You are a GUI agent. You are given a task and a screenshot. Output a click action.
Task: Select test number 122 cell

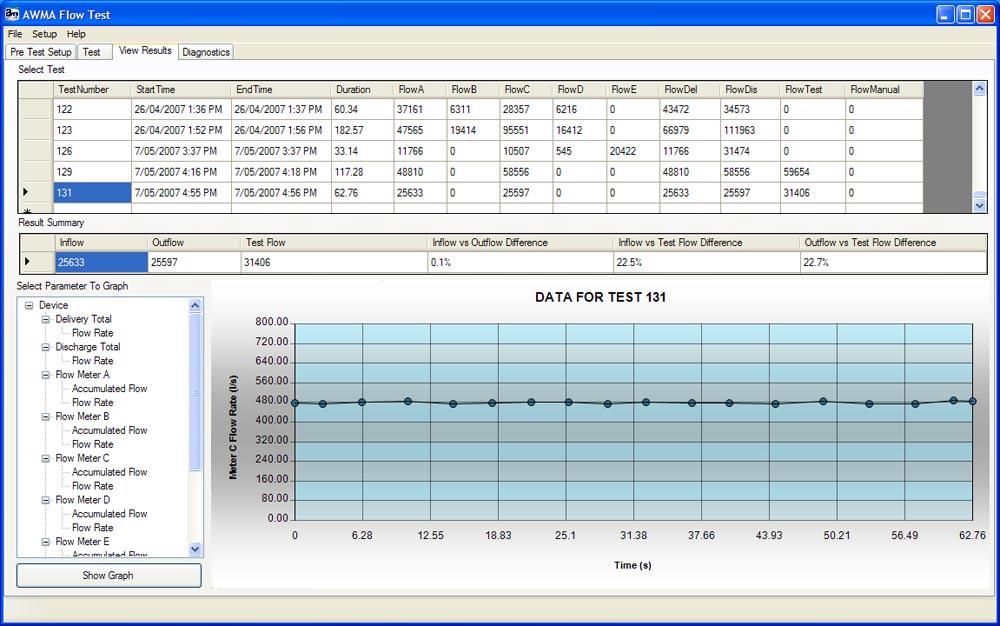pos(92,110)
